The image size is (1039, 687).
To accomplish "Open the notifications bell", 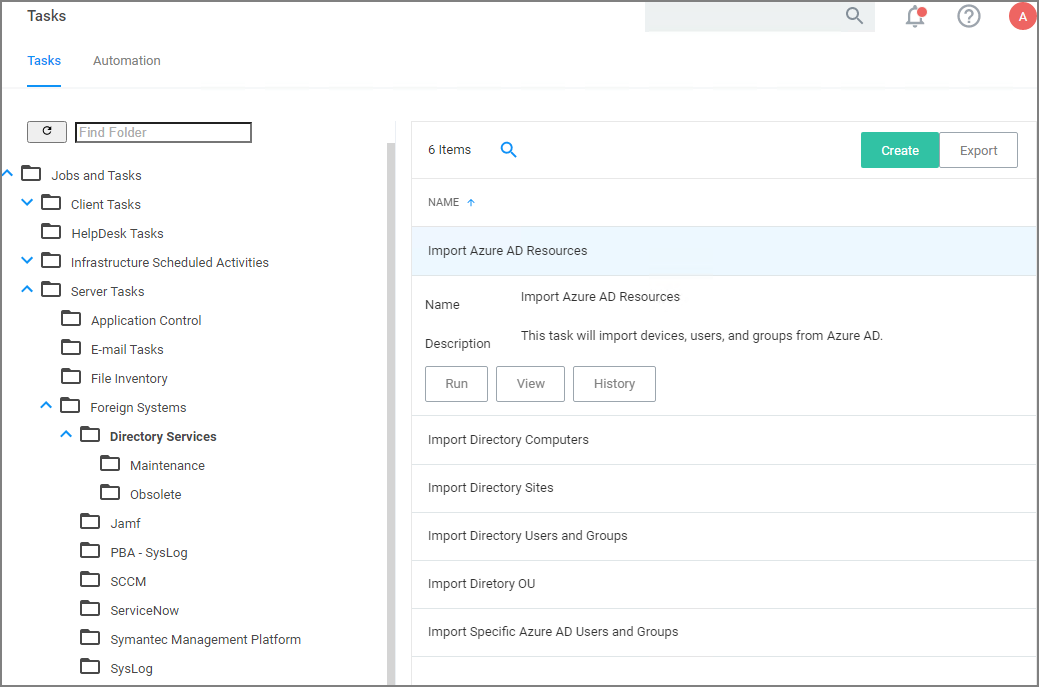I will pyautogui.click(x=914, y=16).
